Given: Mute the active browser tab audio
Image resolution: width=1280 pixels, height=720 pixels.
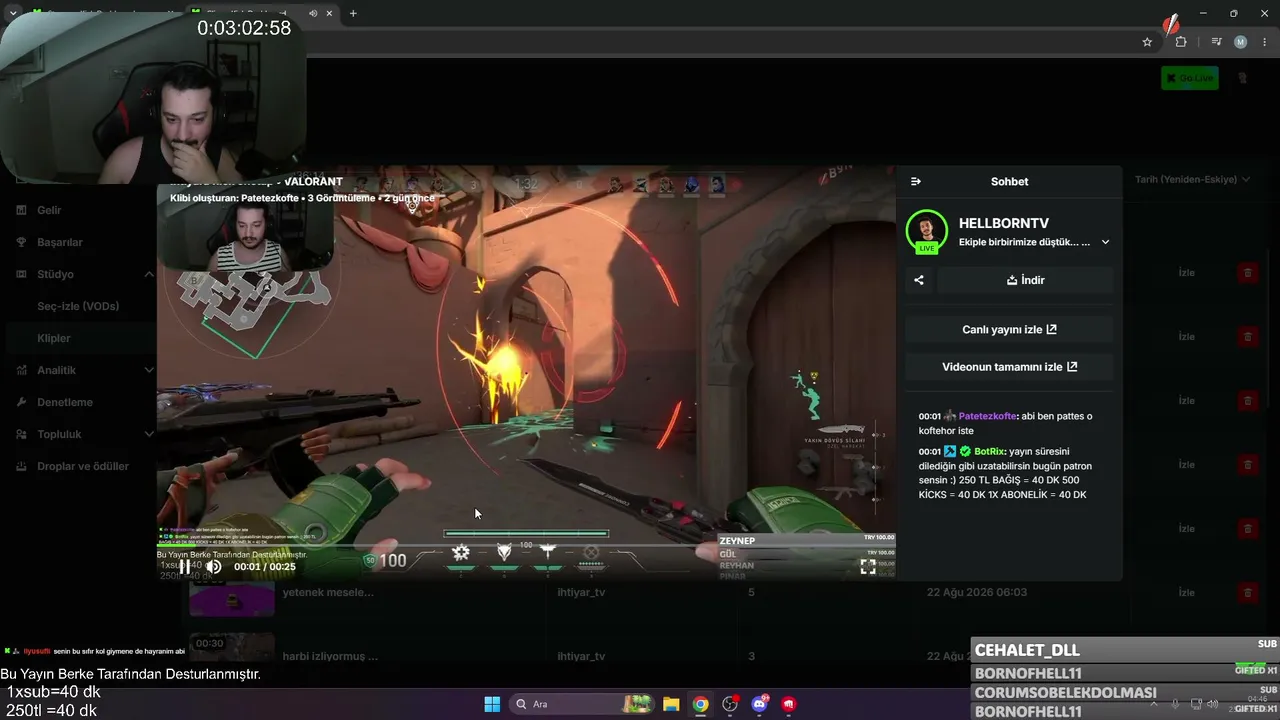Looking at the screenshot, I should tap(313, 13).
